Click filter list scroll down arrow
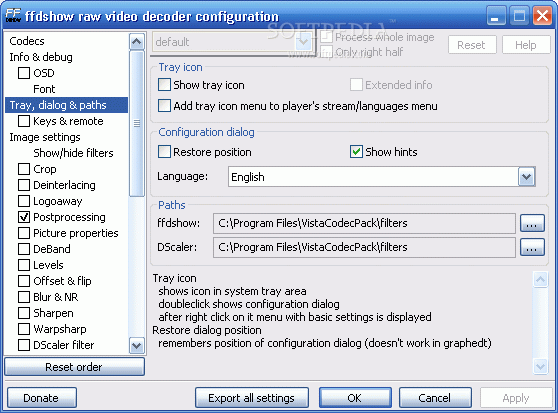The width and height of the screenshot is (558, 413). click(x=137, y=345)
